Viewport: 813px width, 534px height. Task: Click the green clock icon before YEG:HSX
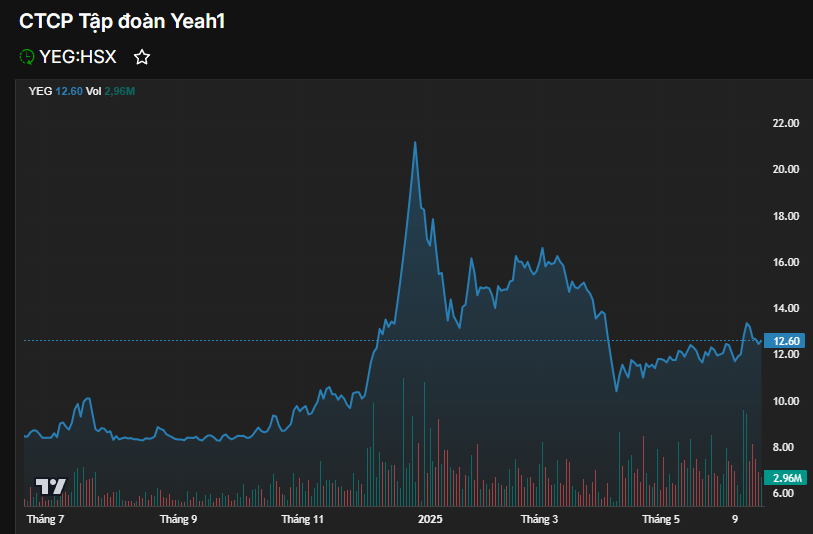(27, 57)
